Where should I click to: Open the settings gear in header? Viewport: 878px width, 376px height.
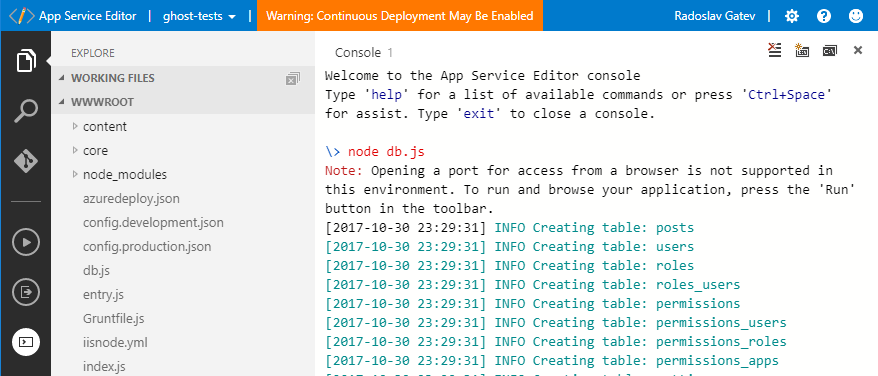pyautogui.click(x=792, y=16)
